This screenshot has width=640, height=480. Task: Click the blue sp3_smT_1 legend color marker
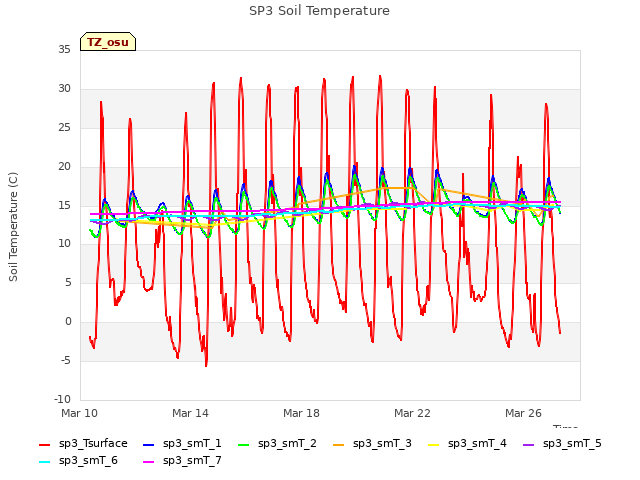149,444
